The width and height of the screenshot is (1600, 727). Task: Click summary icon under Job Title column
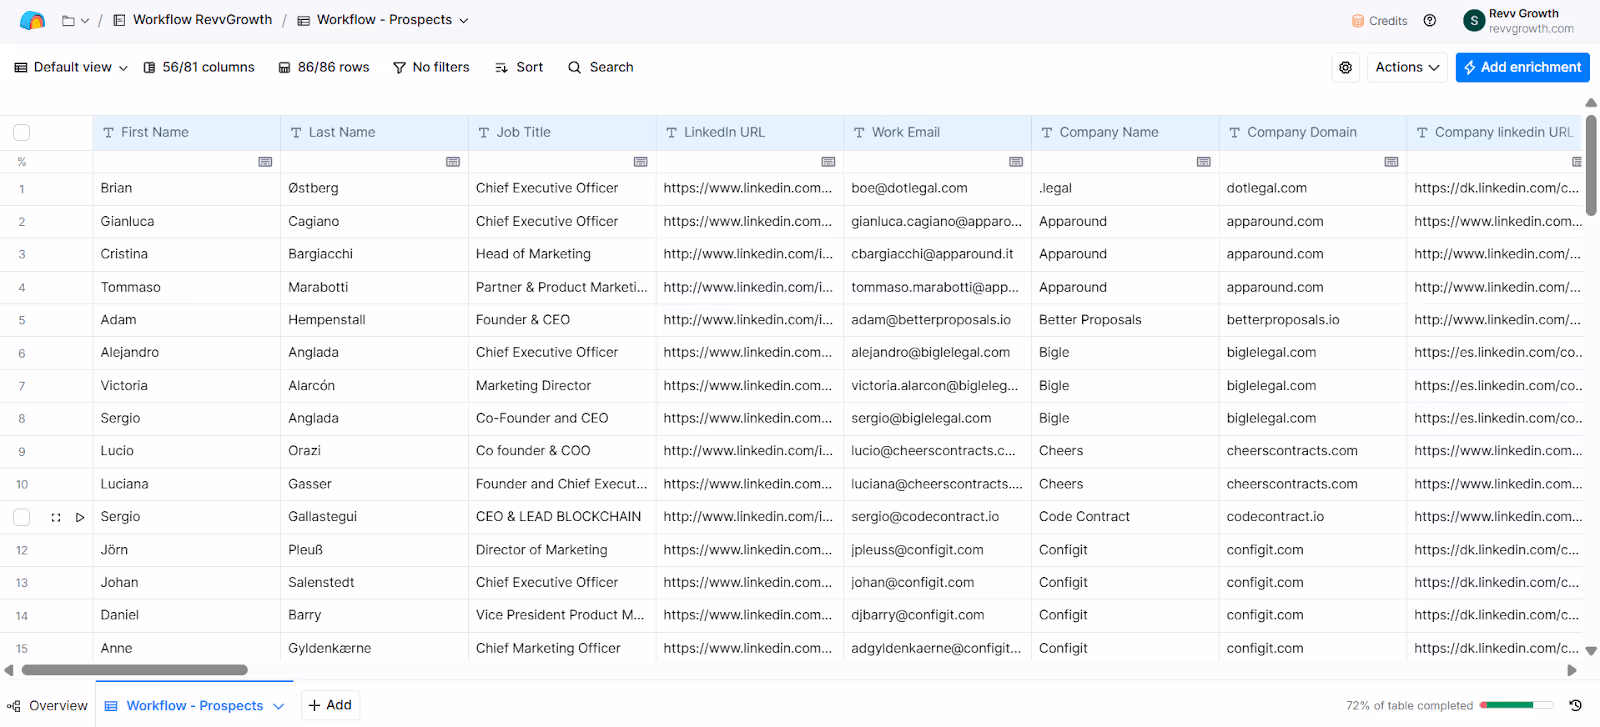pos(641,162)
